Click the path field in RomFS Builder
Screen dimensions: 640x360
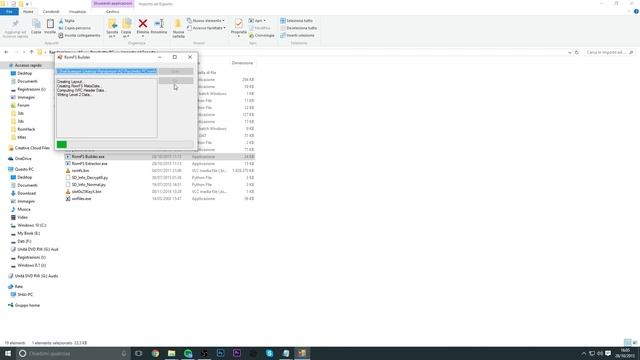(107, 71)
